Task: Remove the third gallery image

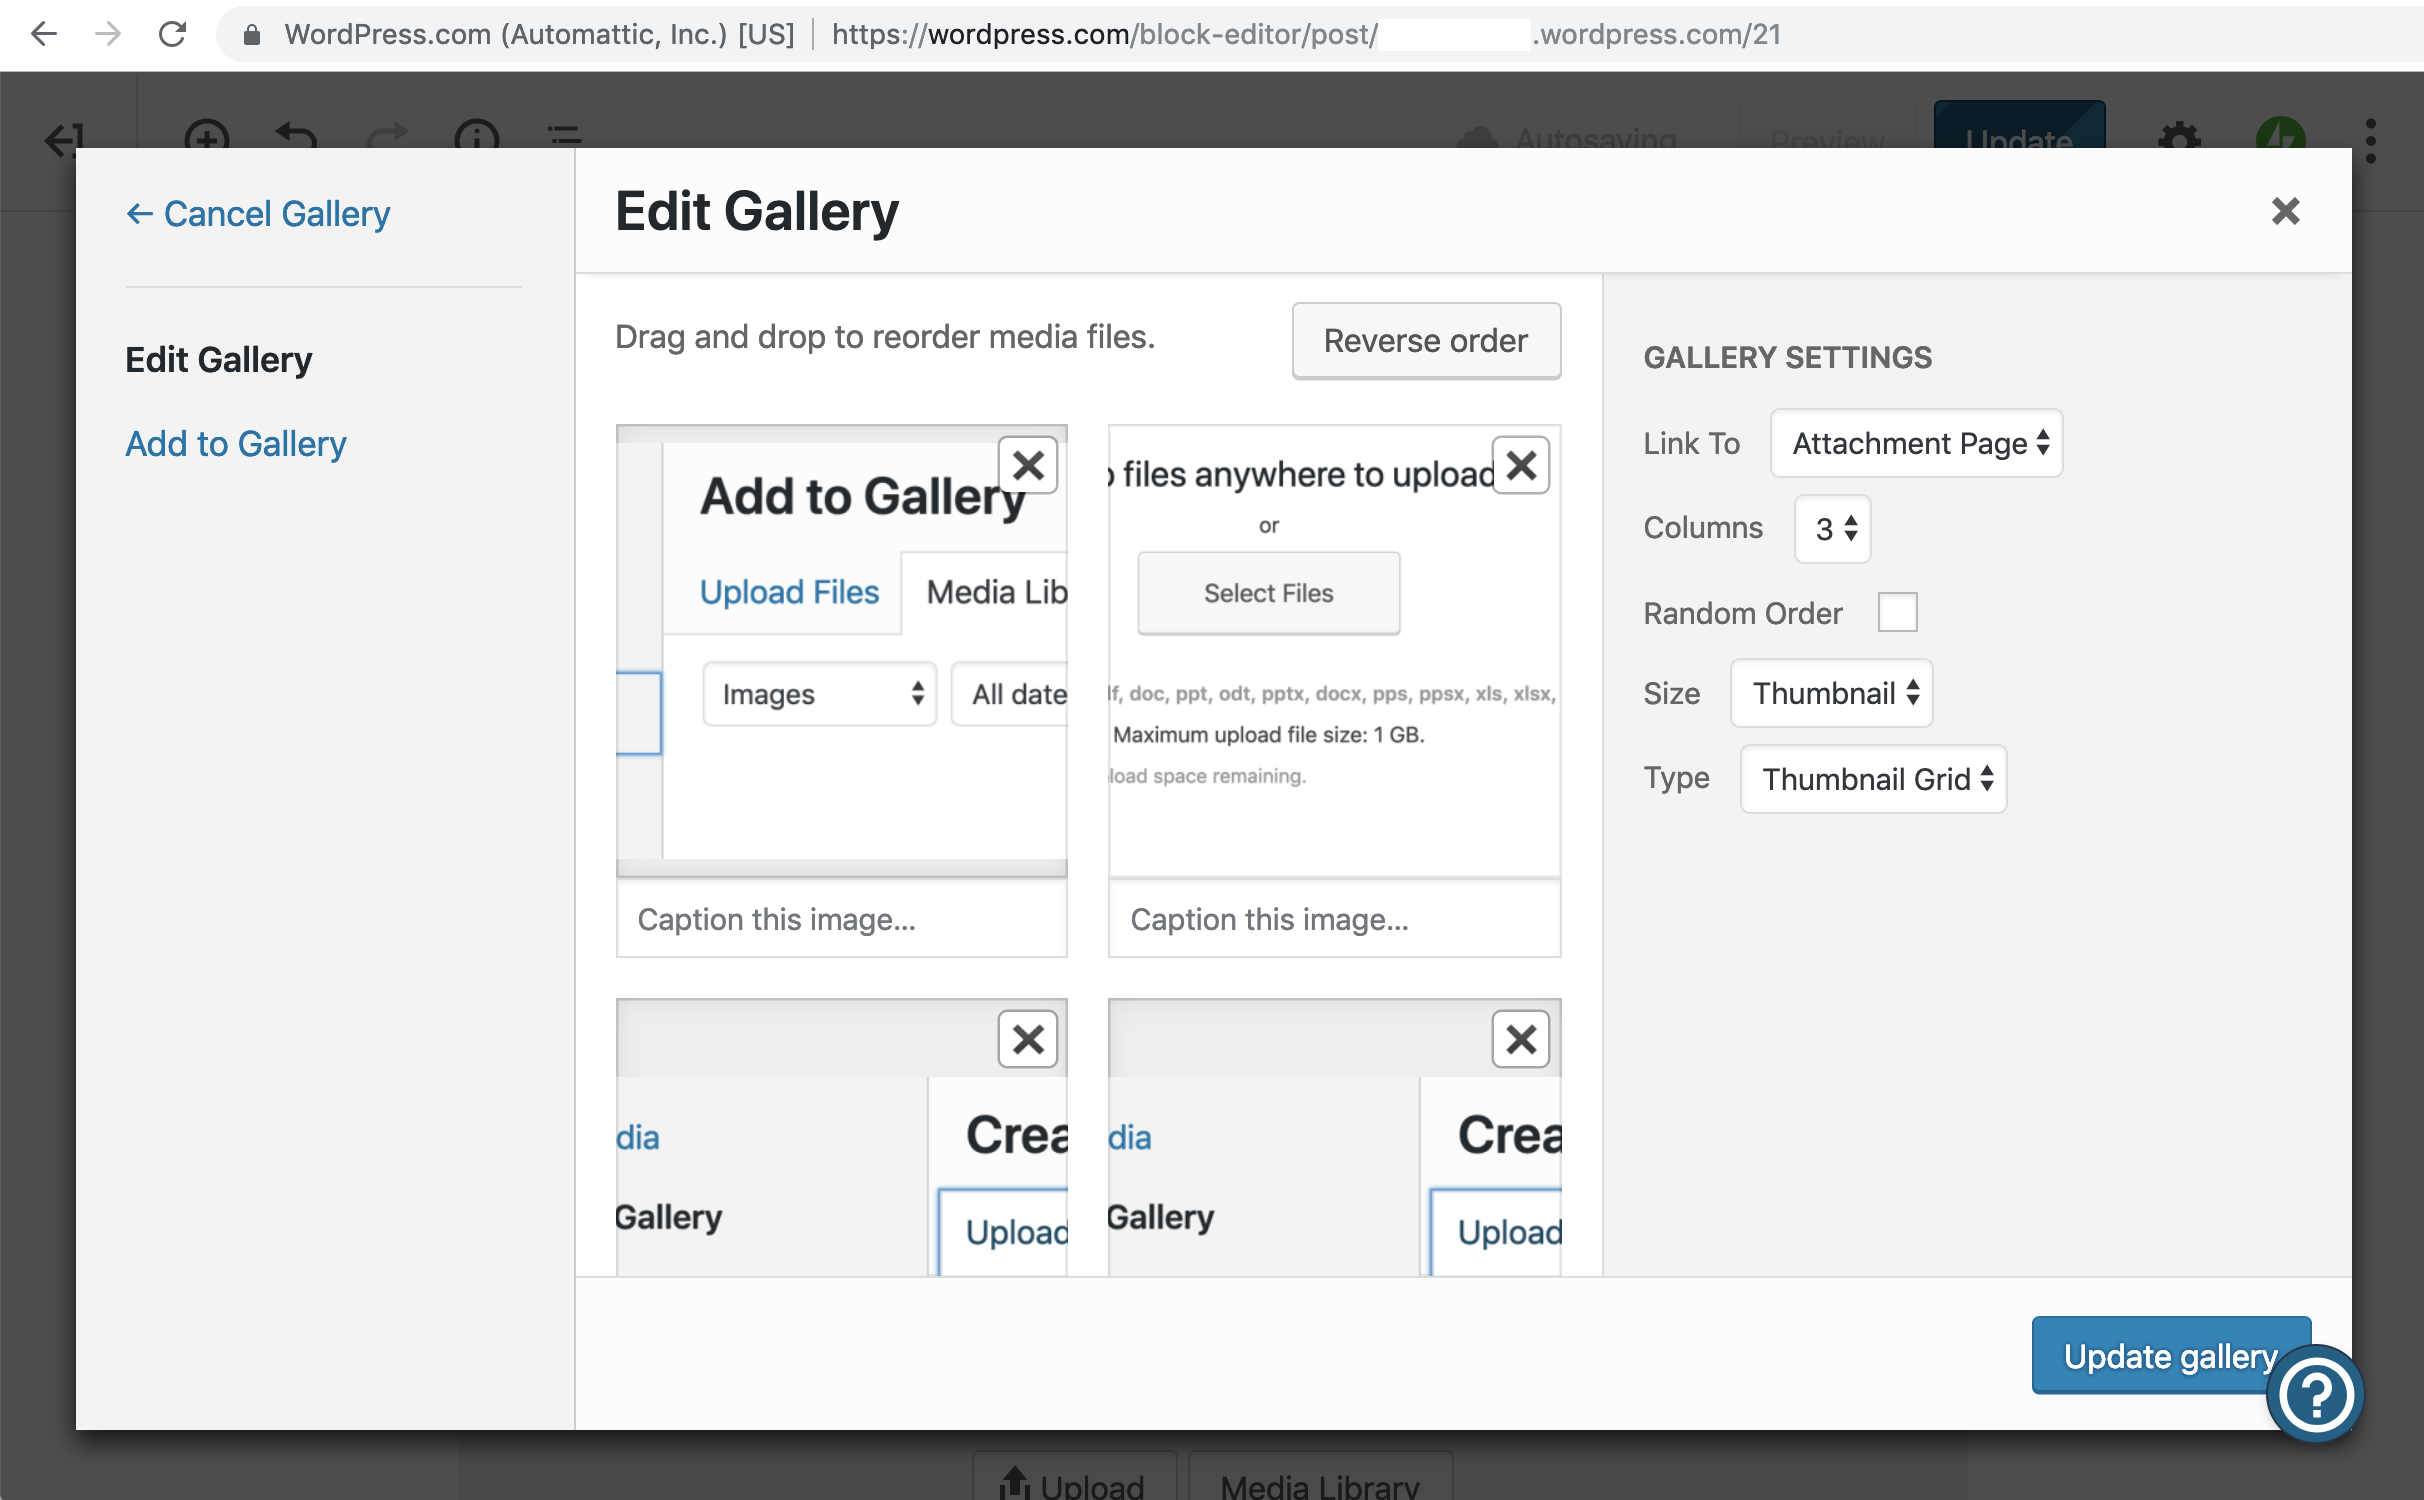Action: tap(1027, 1039)
